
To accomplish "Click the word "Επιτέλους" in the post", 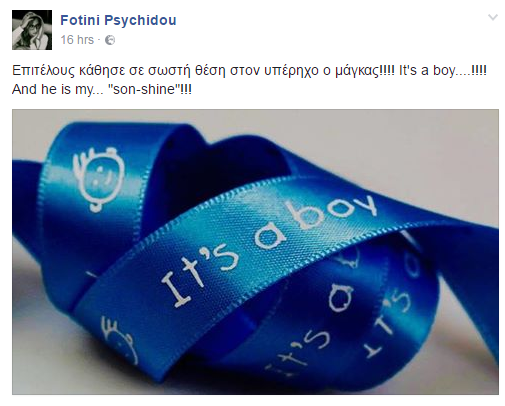I will tap(43, 71).
